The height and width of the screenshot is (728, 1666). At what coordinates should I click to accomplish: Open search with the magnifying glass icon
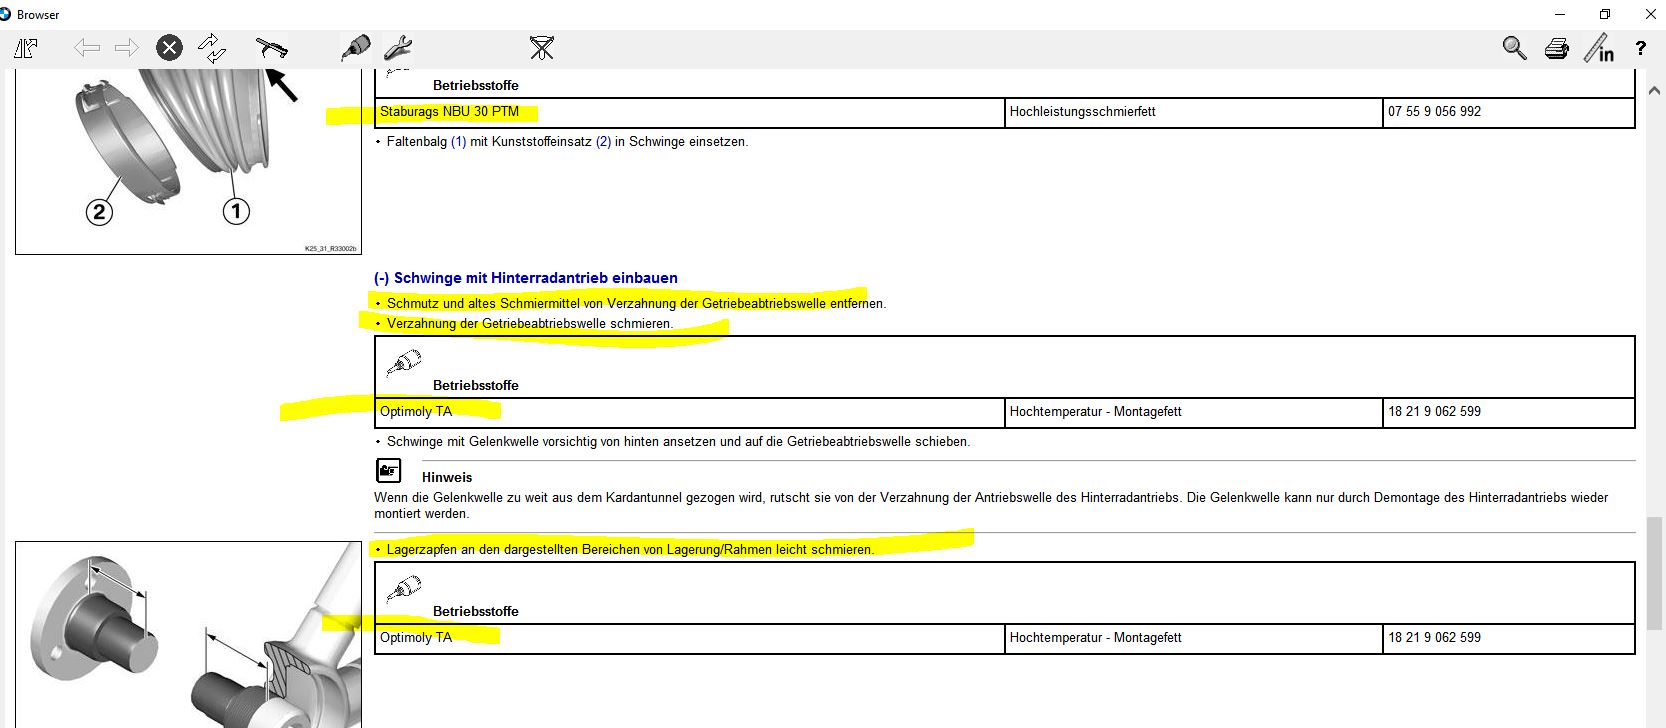coord(1514,48)
